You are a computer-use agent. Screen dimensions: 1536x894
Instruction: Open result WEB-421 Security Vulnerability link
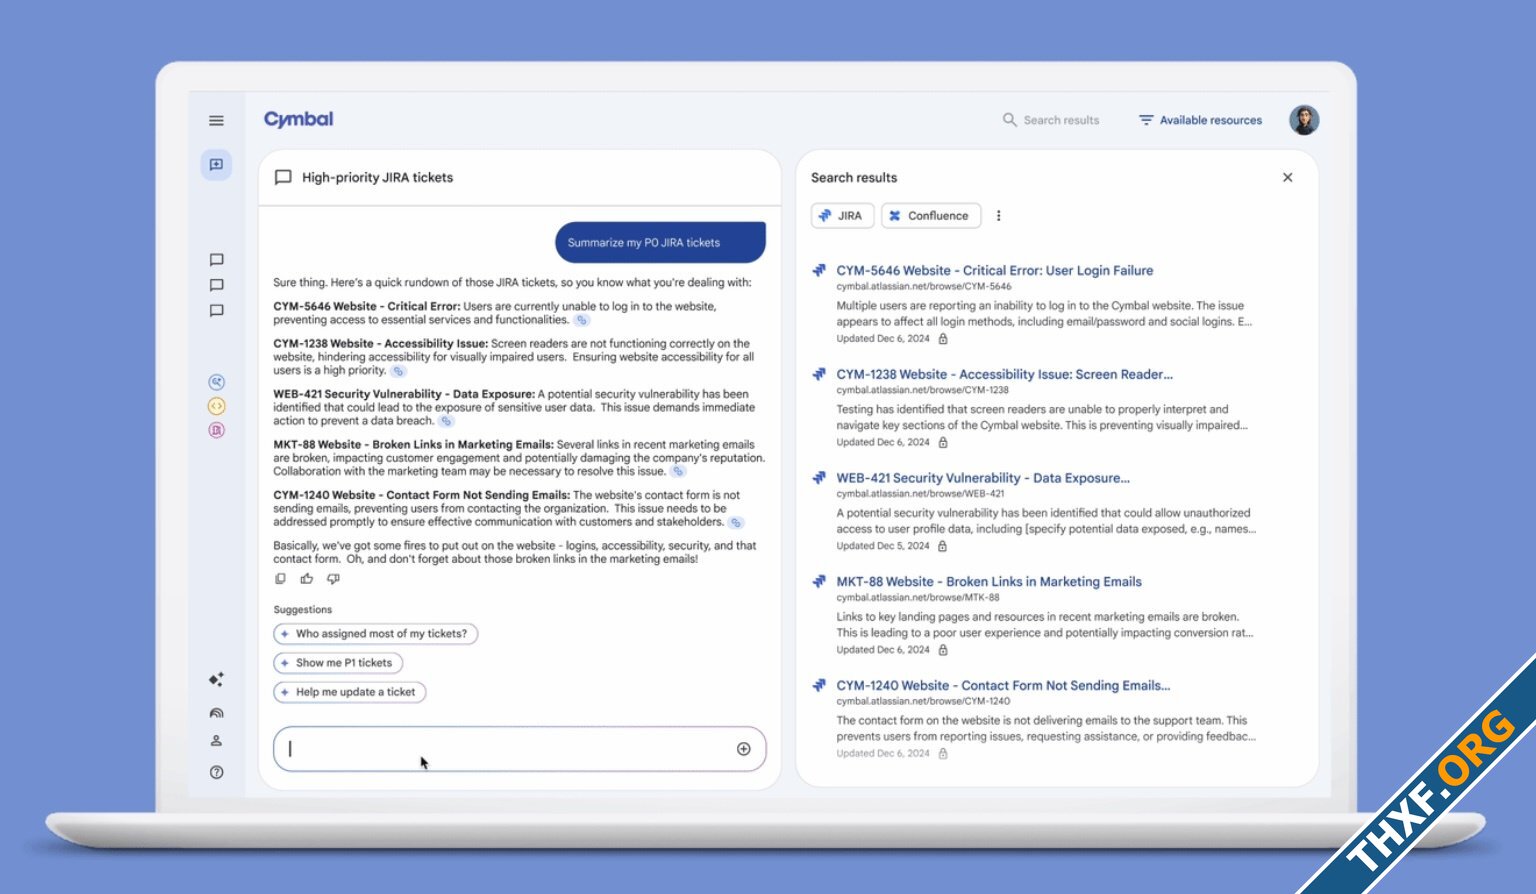click(x=983, y=478)
